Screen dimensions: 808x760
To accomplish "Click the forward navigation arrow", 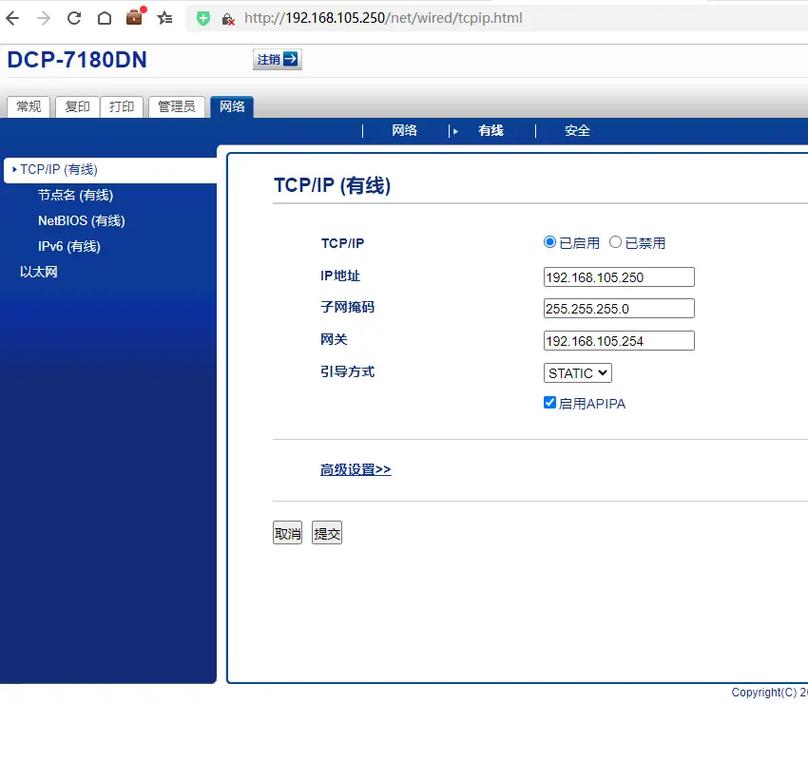I will tap(42, 17).
